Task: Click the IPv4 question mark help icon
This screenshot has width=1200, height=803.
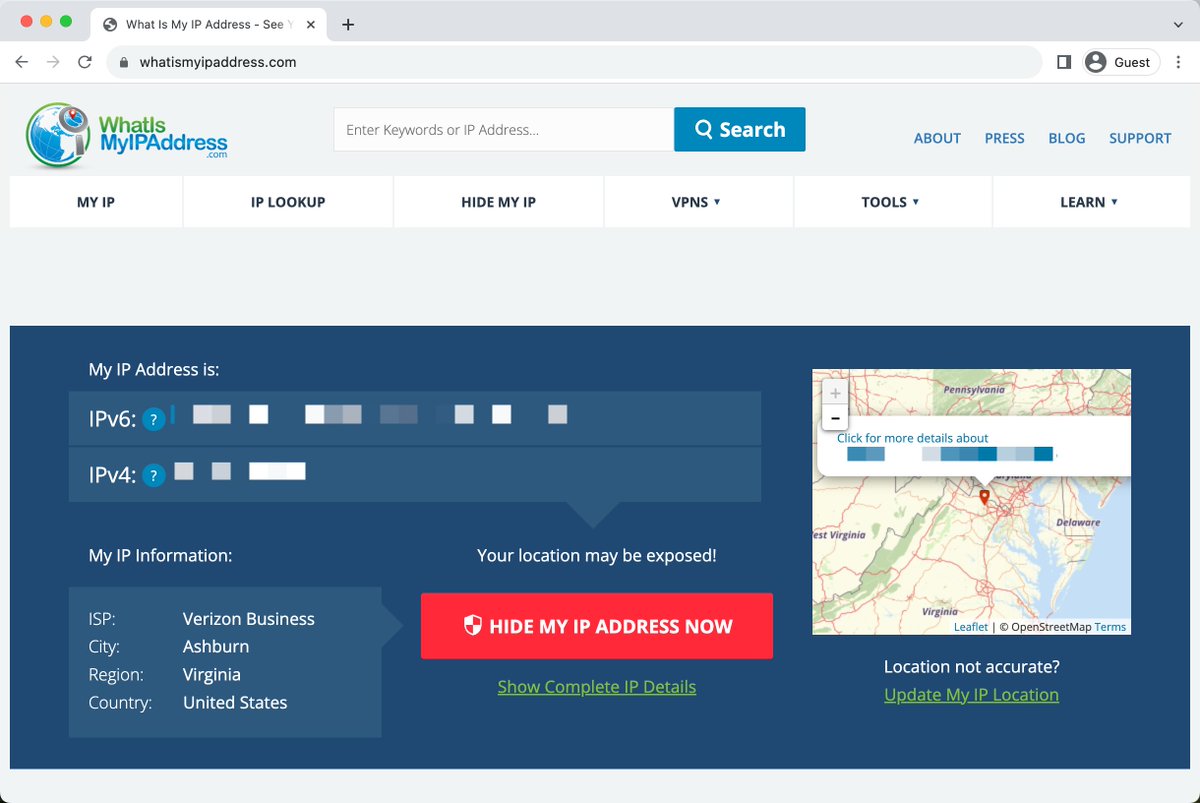Action: (x=152, y=476)
